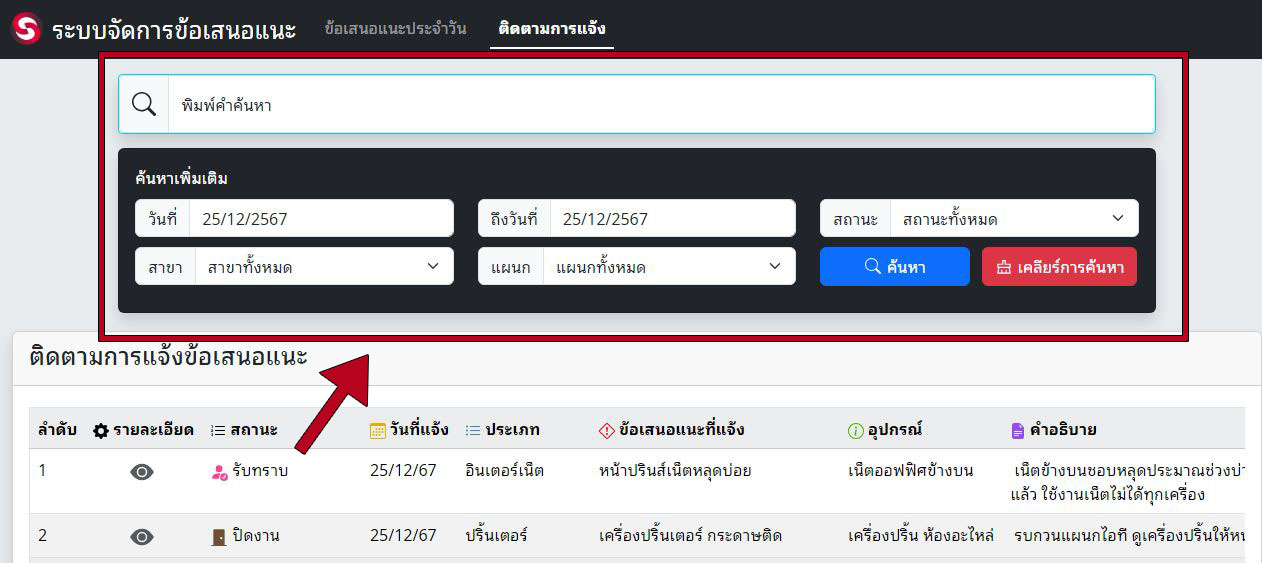Click the รับทราب status icon in row 1

click(220, 472)
